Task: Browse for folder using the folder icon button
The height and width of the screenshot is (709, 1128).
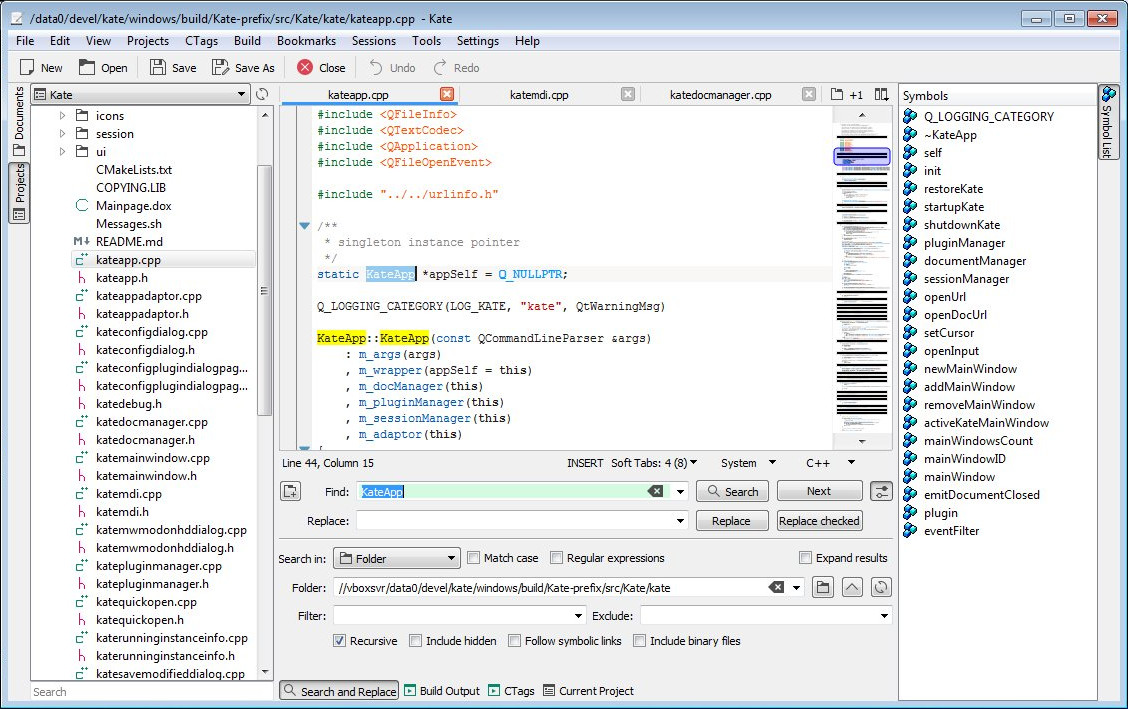Action: click(x=822, y=588)
